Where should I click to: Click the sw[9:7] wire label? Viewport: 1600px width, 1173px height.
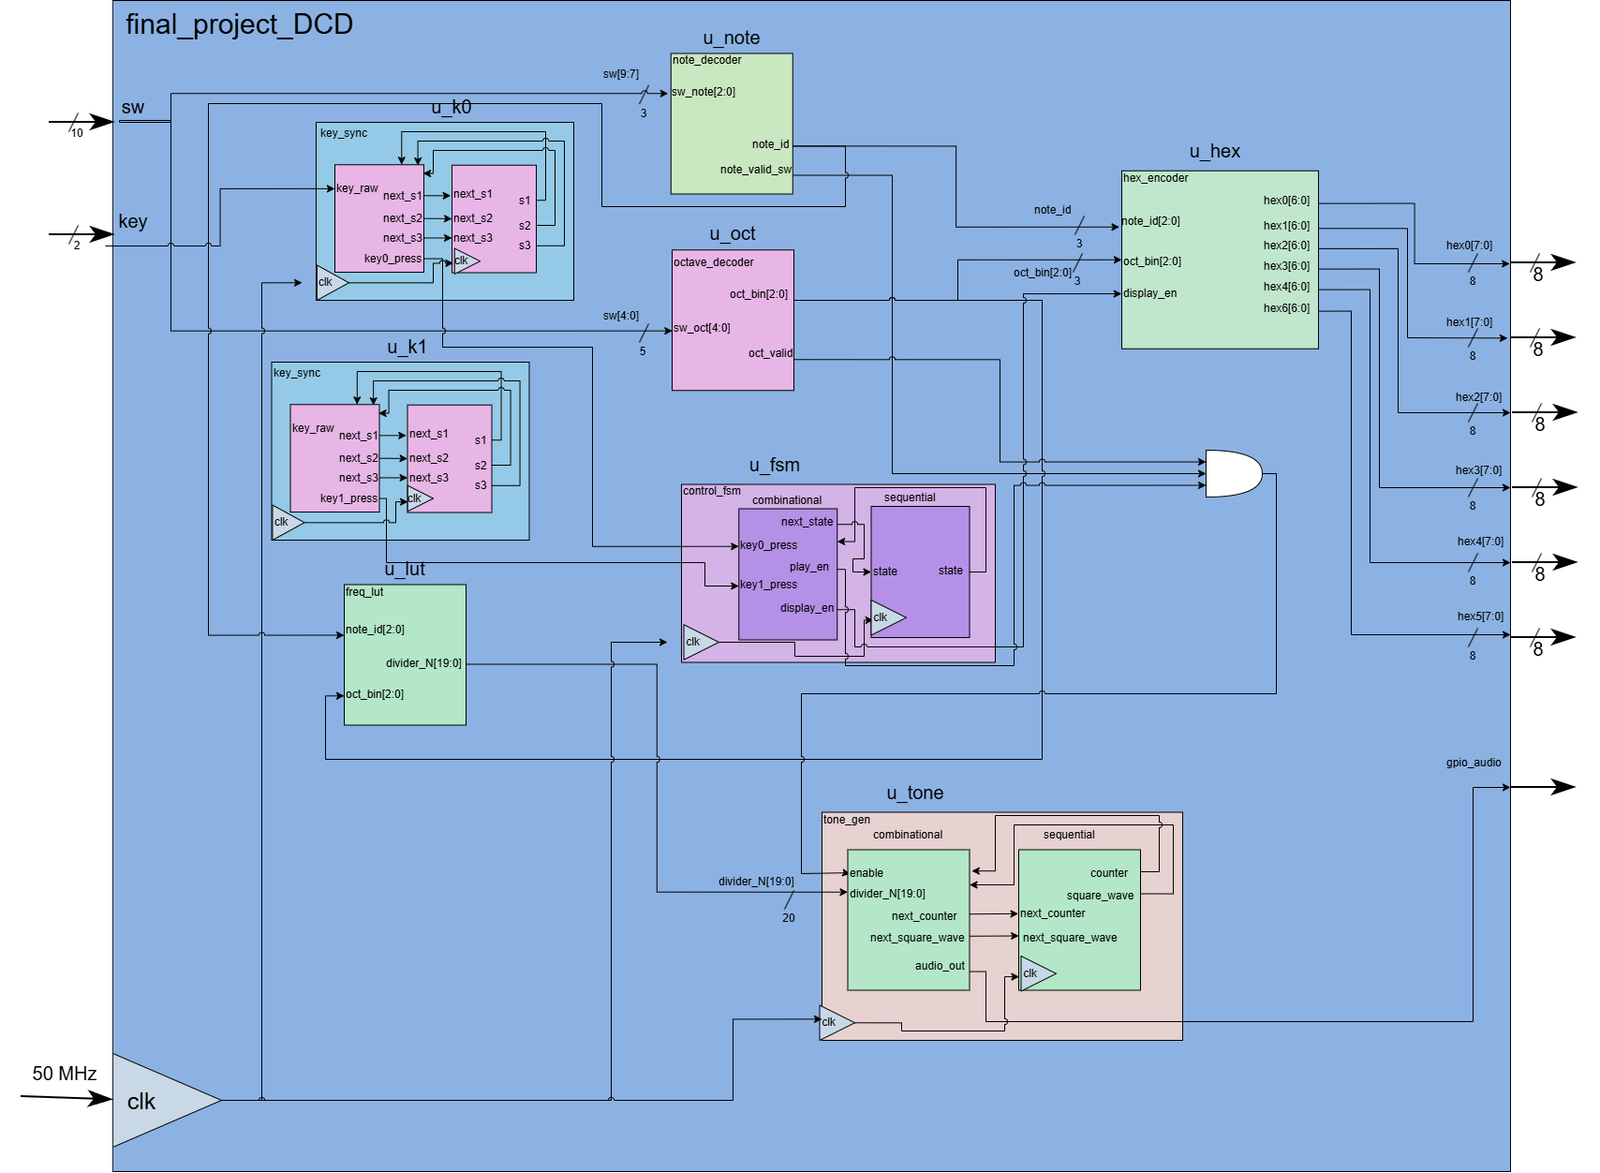(621, 74)
